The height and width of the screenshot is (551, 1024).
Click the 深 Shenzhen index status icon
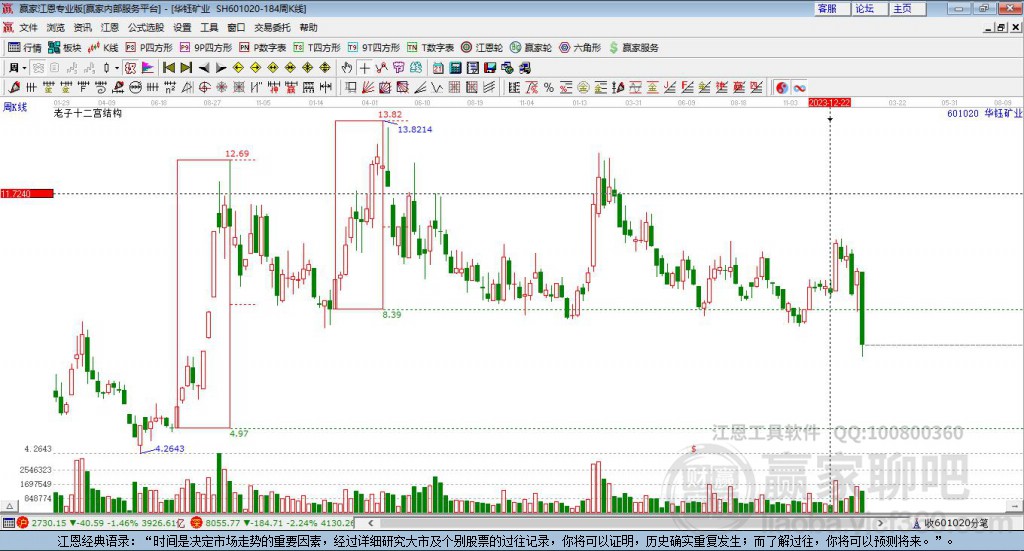tap(197, 522)
